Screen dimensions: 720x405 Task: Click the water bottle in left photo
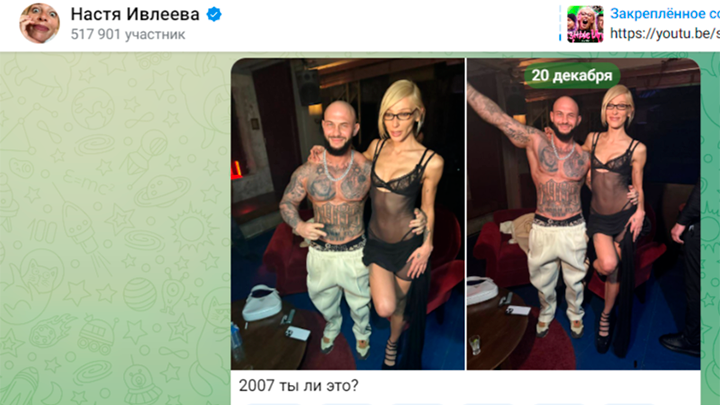tap(237, 343)
